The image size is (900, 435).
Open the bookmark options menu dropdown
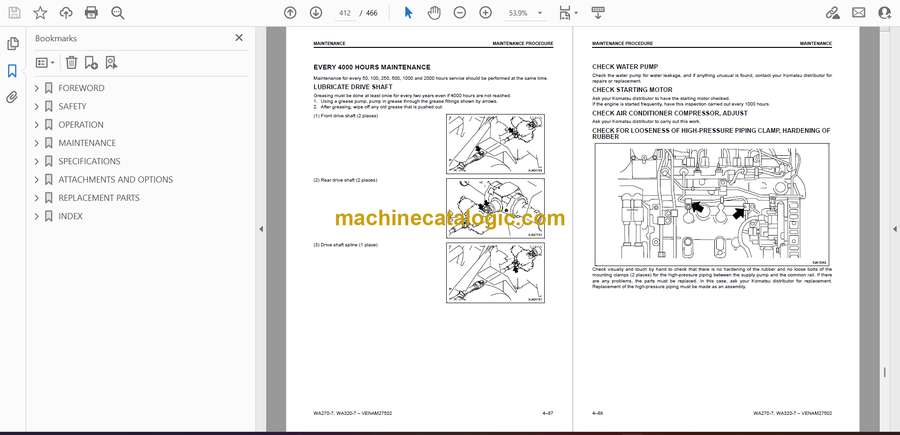[45, 63]
